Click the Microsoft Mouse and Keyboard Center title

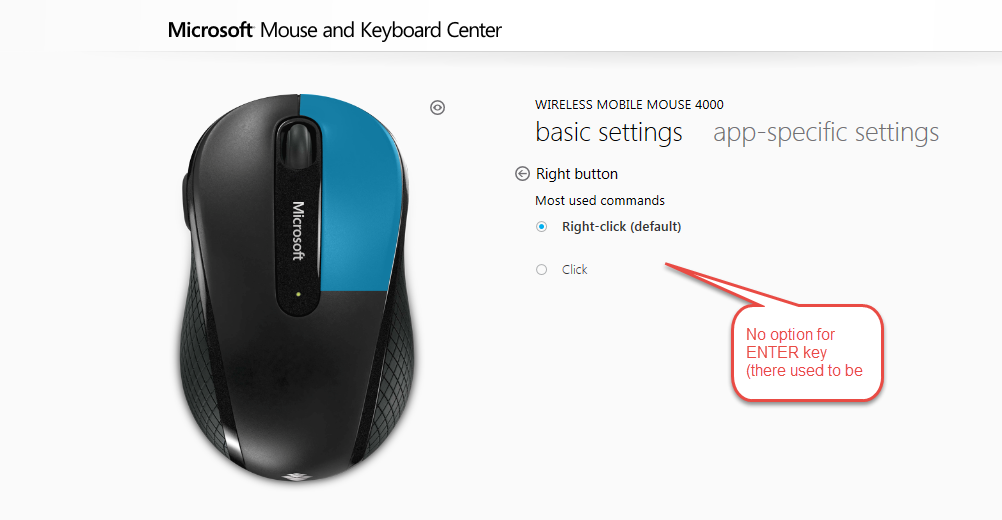pyautogui.click(x=334, y=30)
